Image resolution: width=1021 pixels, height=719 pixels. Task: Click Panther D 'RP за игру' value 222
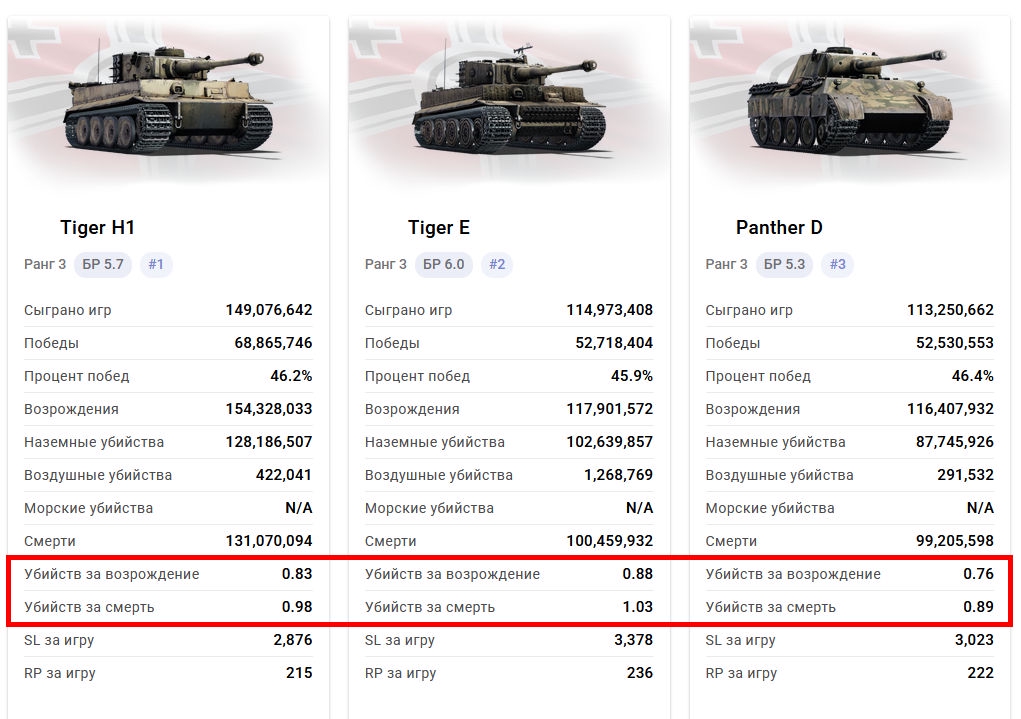tap(980, 673)
